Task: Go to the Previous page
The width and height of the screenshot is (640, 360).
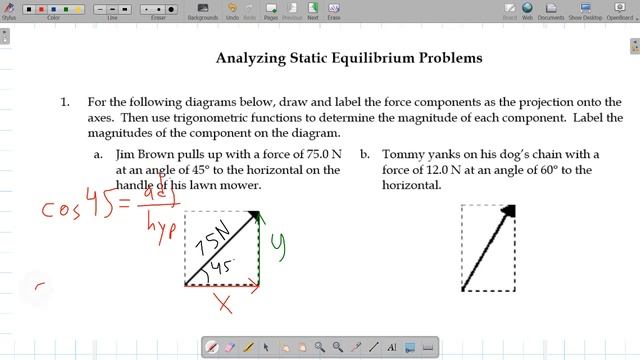Action: click(x=292, y=11)
